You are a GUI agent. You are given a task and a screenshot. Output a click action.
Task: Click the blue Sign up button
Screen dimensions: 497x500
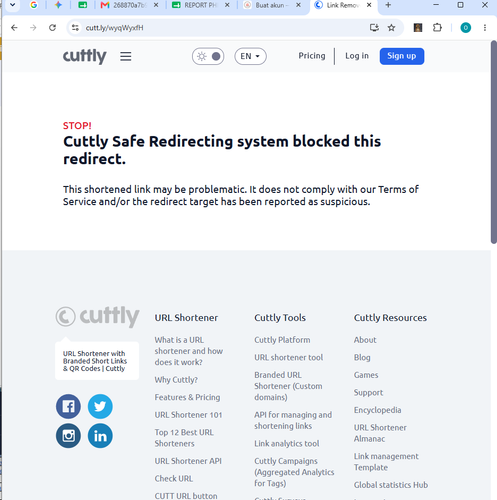pyautogui.click(x=402, y=56)
